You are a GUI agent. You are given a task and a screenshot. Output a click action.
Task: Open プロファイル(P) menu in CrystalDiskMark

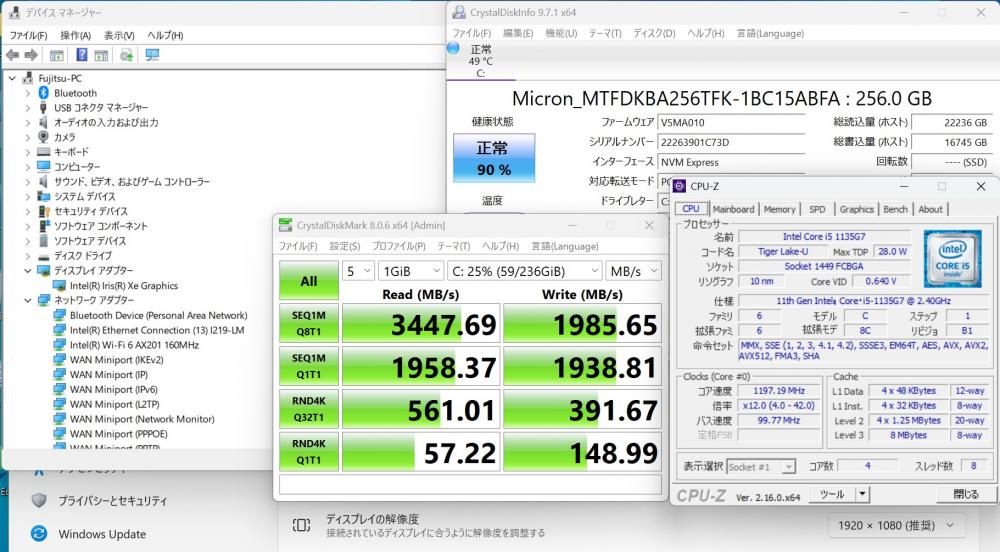click(x=399, y=246)
